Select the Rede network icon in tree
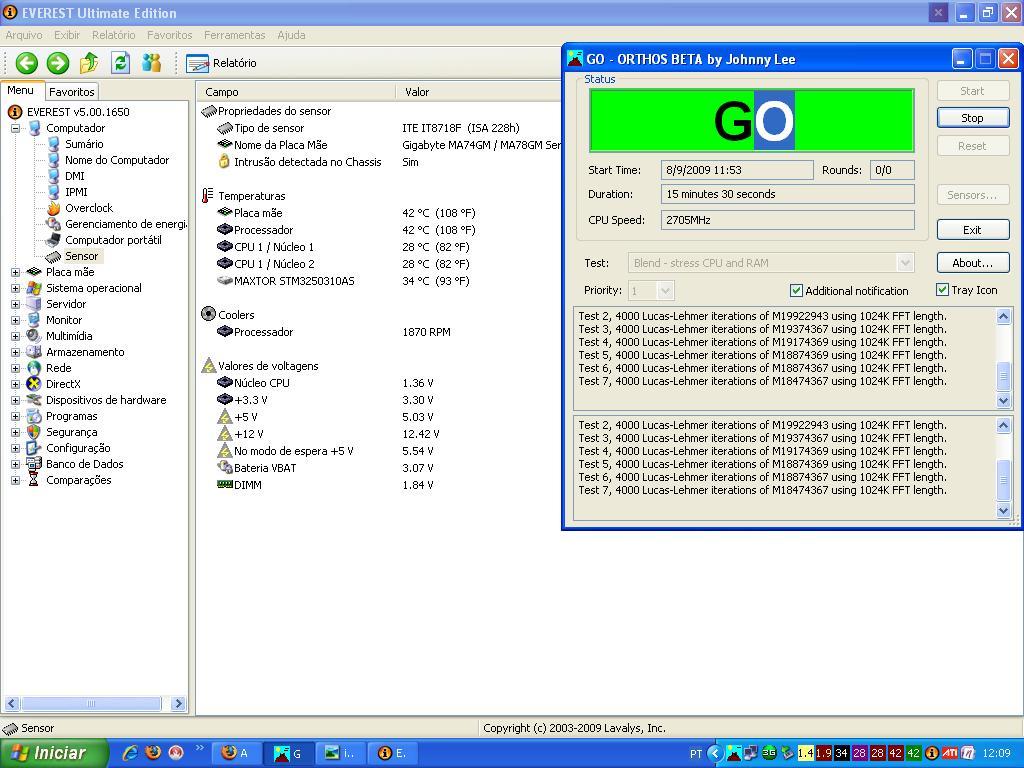1024x768 pixels. click(34, 368)
